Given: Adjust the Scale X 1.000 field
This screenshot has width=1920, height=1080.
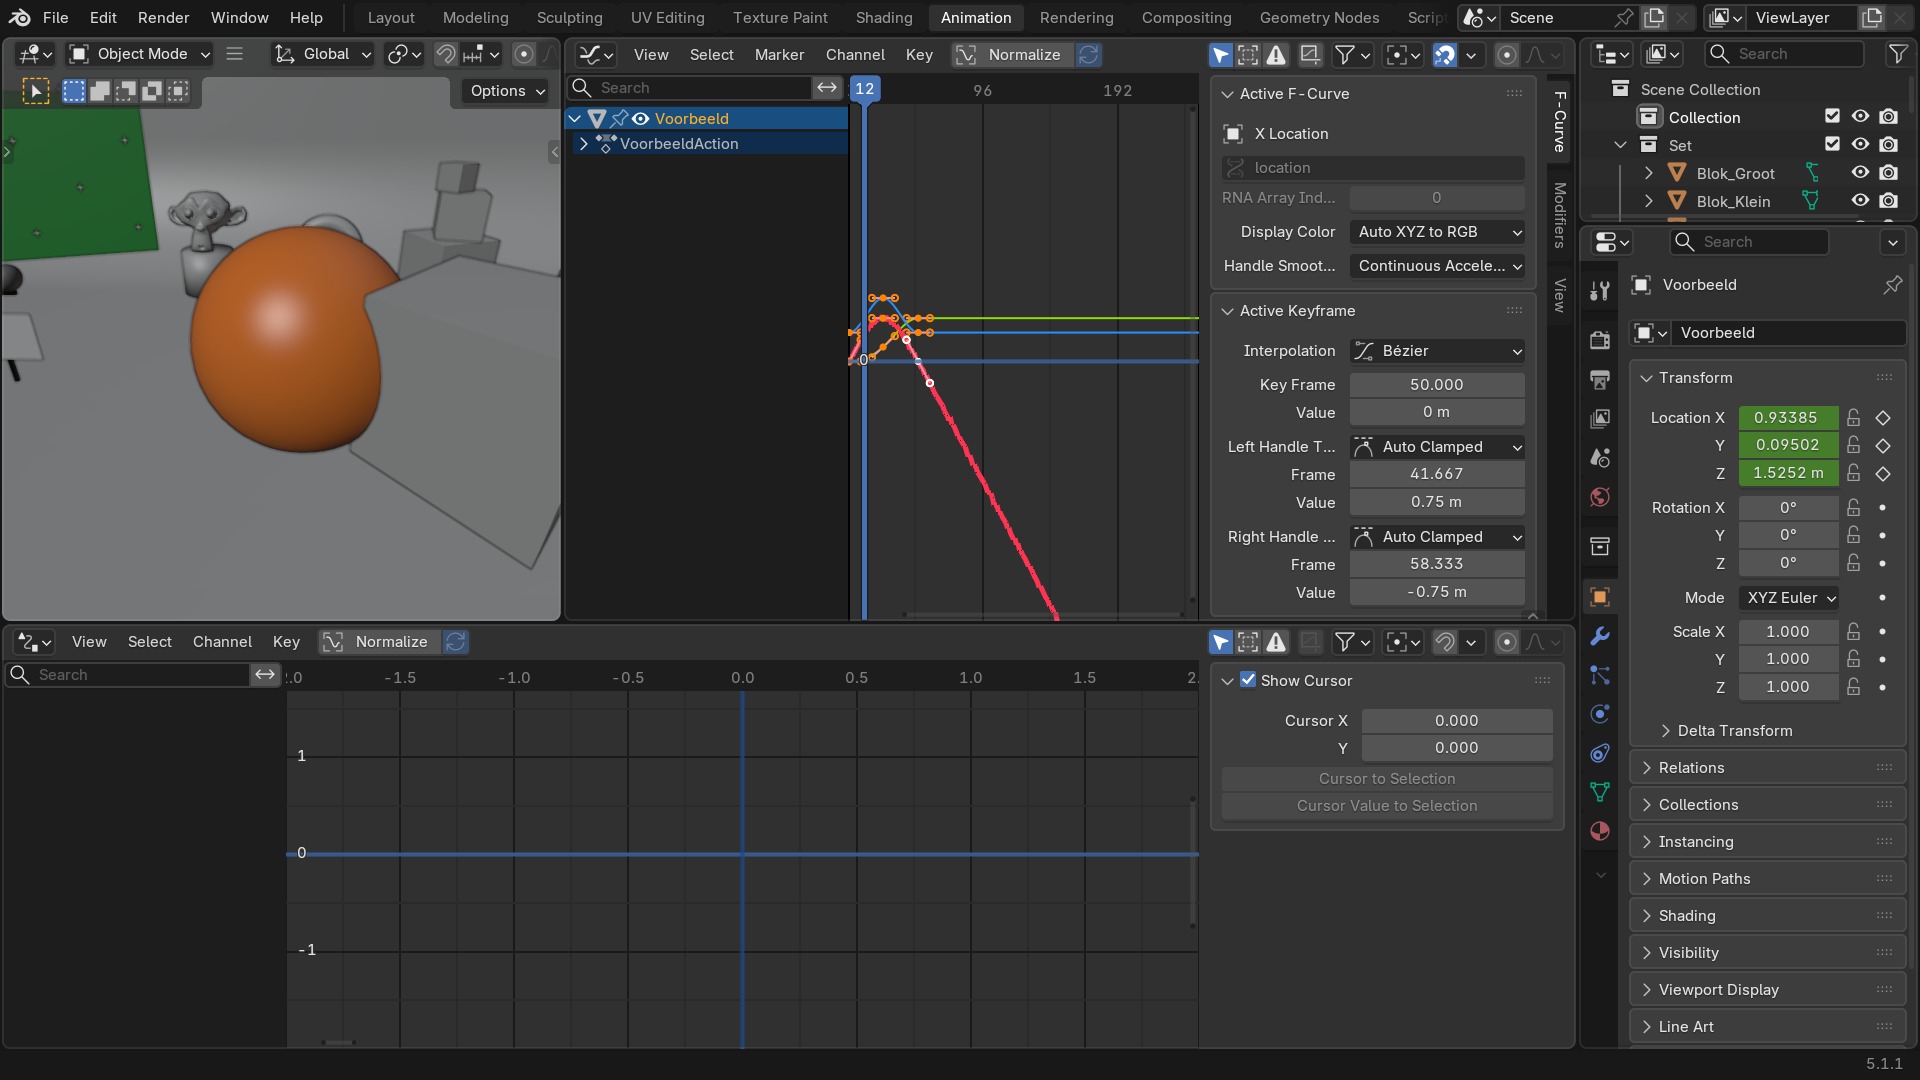Looking at the screenshot, I should tap(1788, 632).
